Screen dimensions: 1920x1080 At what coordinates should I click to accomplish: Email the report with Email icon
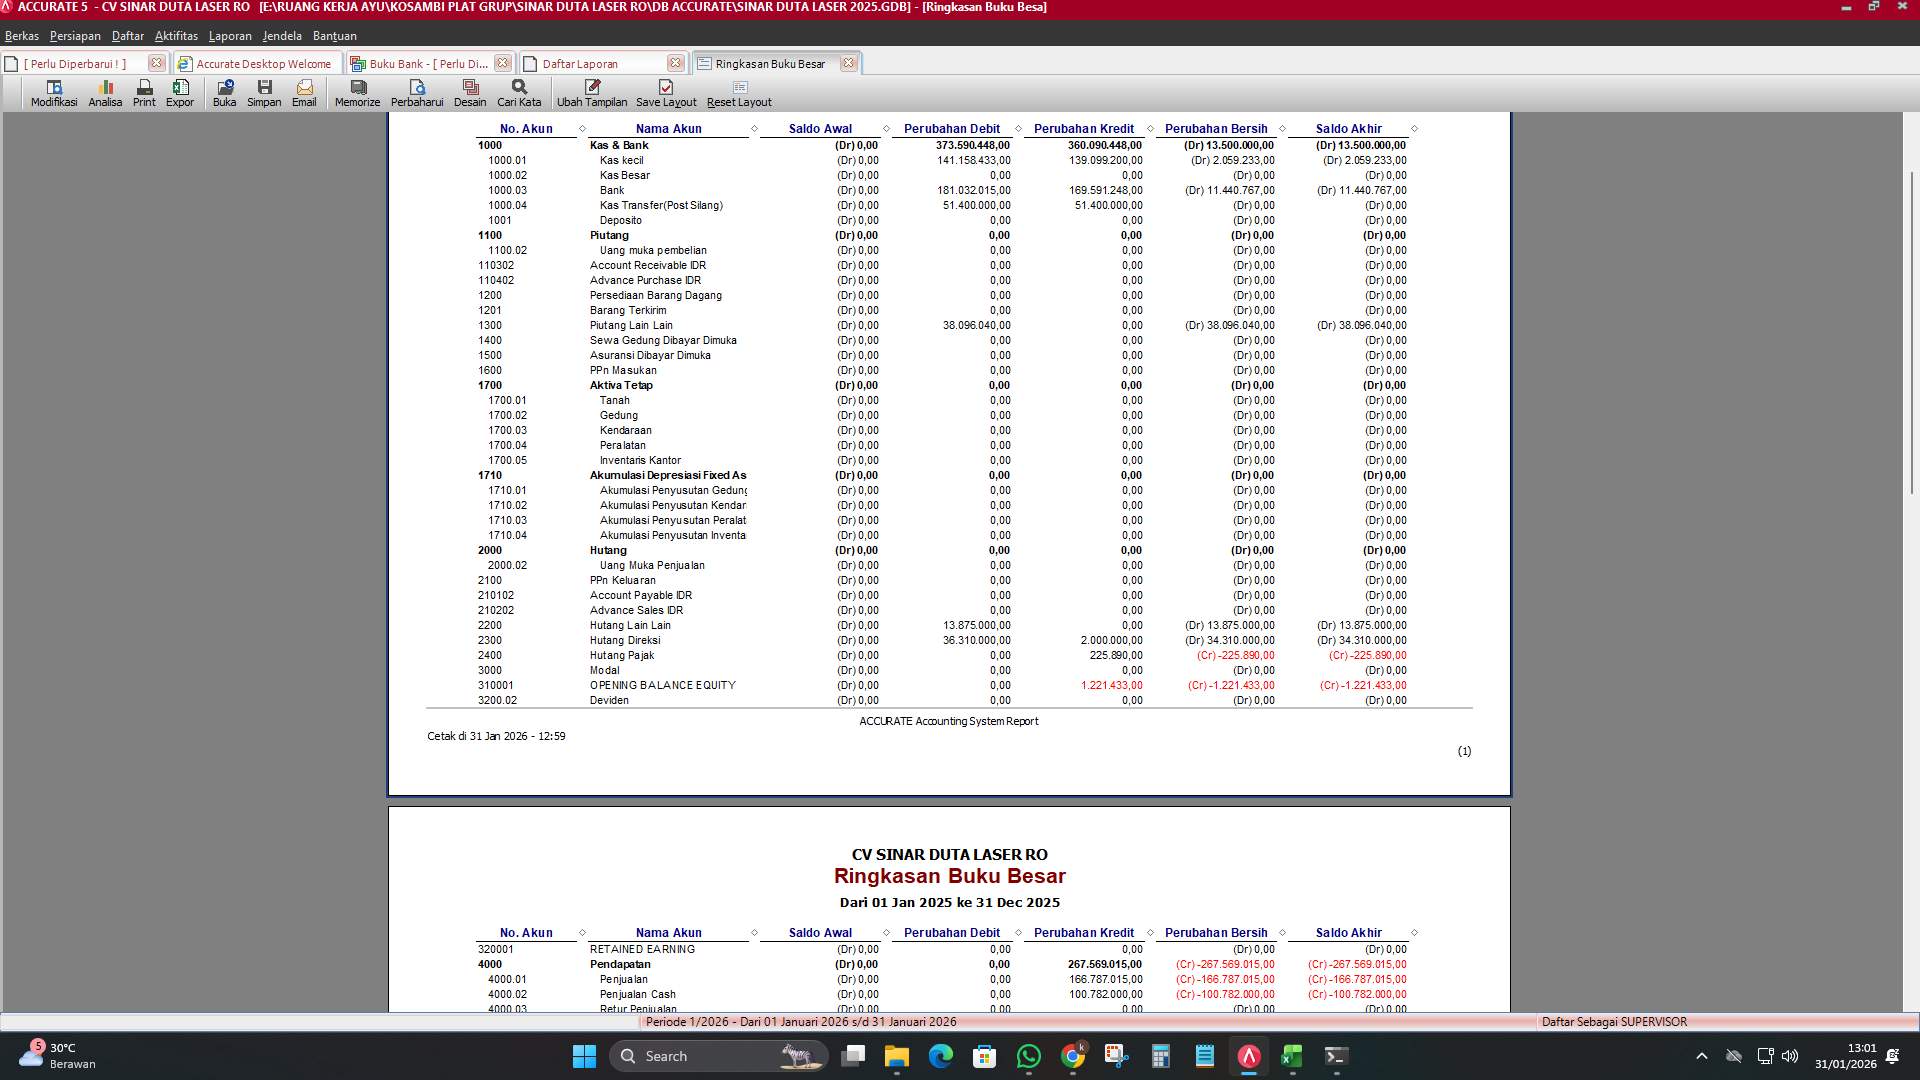tap(304, 92)
